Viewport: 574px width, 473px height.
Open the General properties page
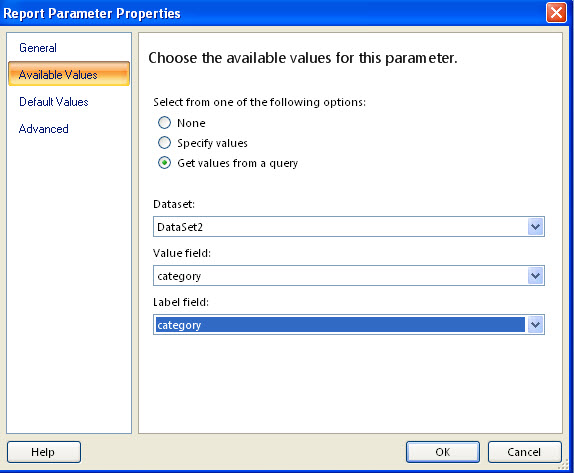(38, 48)
